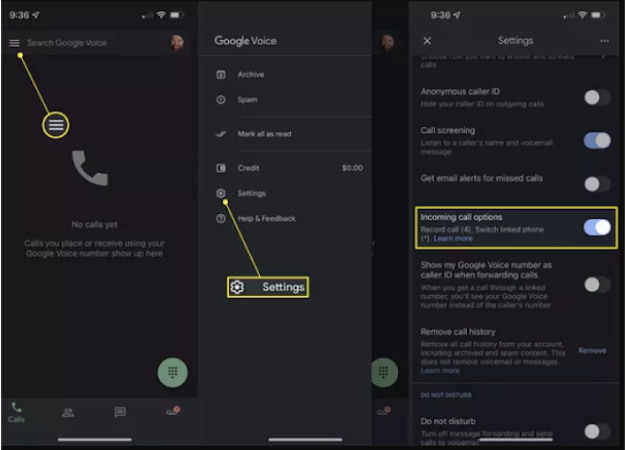The height and width of the screenshot is (450, 625).
Task: Open Help & Feedback menu entry
Action: click(266, 218)
